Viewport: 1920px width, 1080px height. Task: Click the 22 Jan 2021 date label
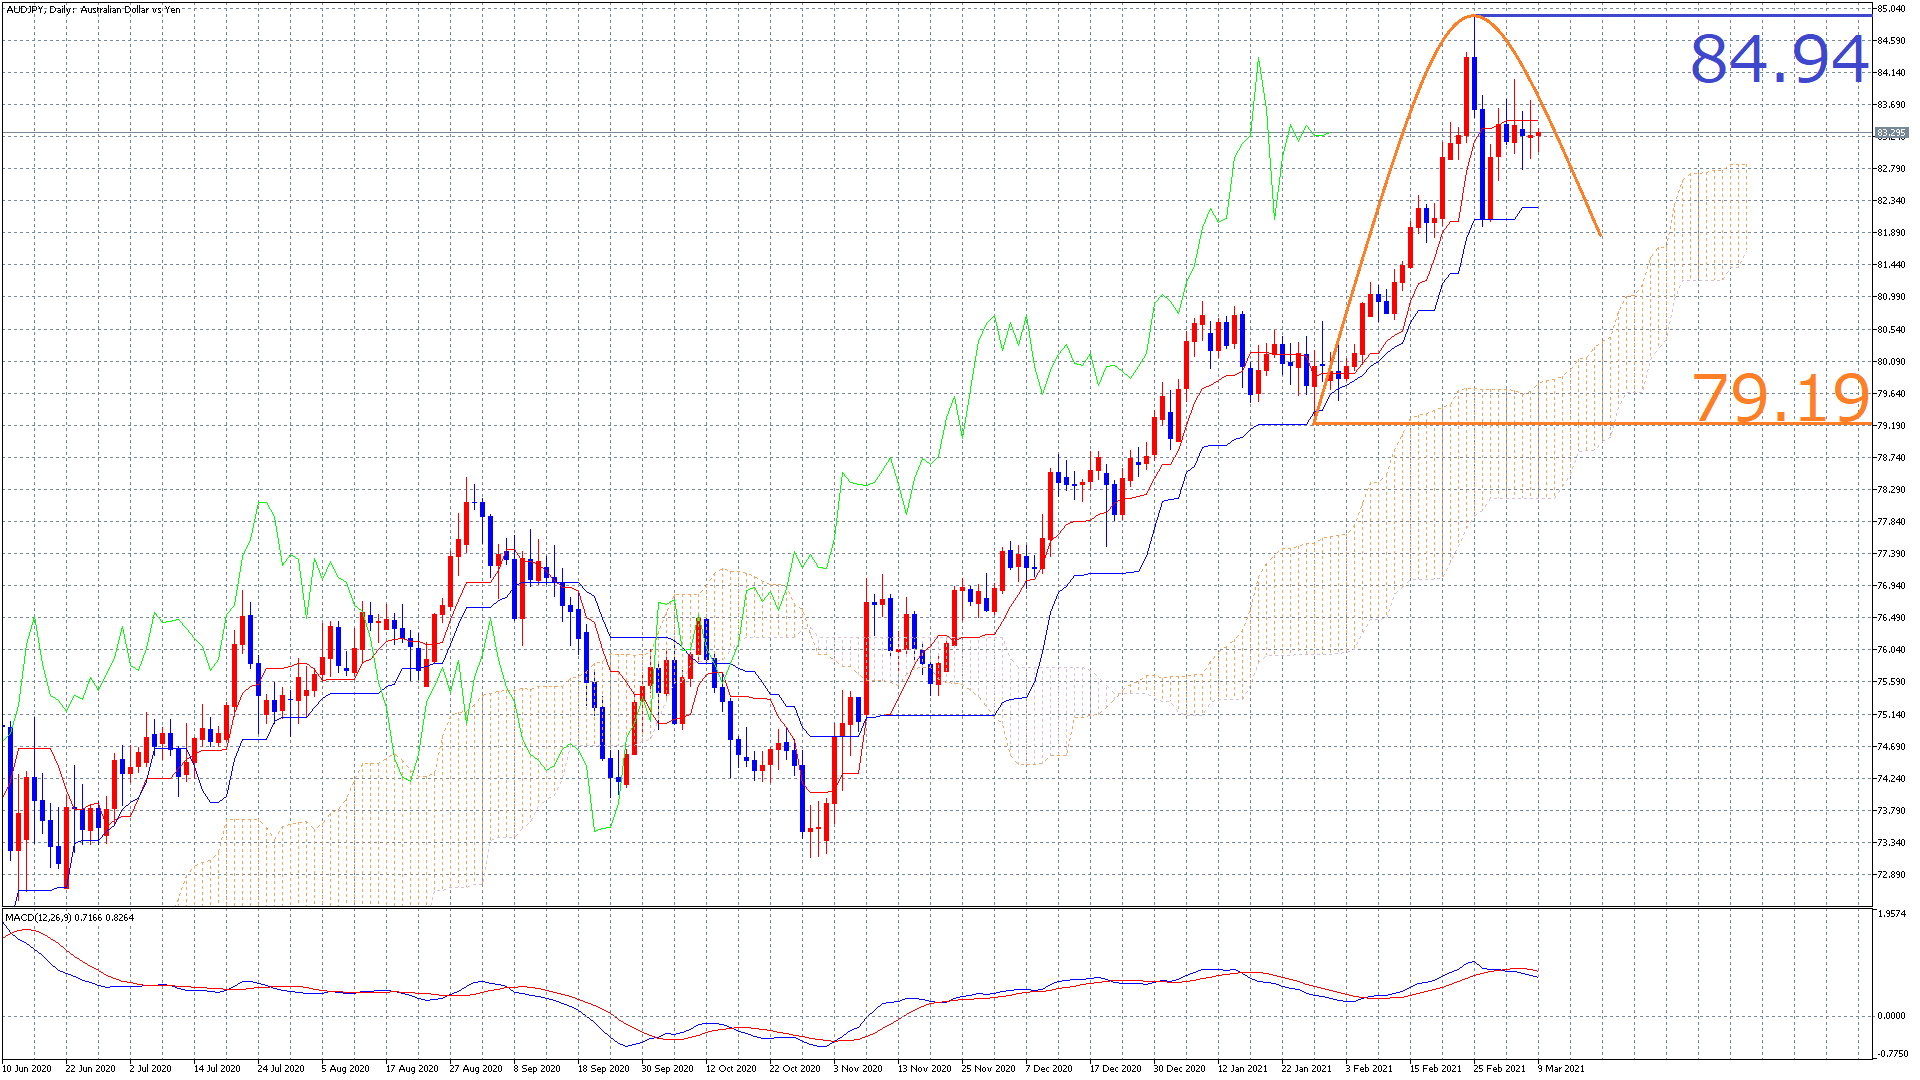click(1306, 1069)
